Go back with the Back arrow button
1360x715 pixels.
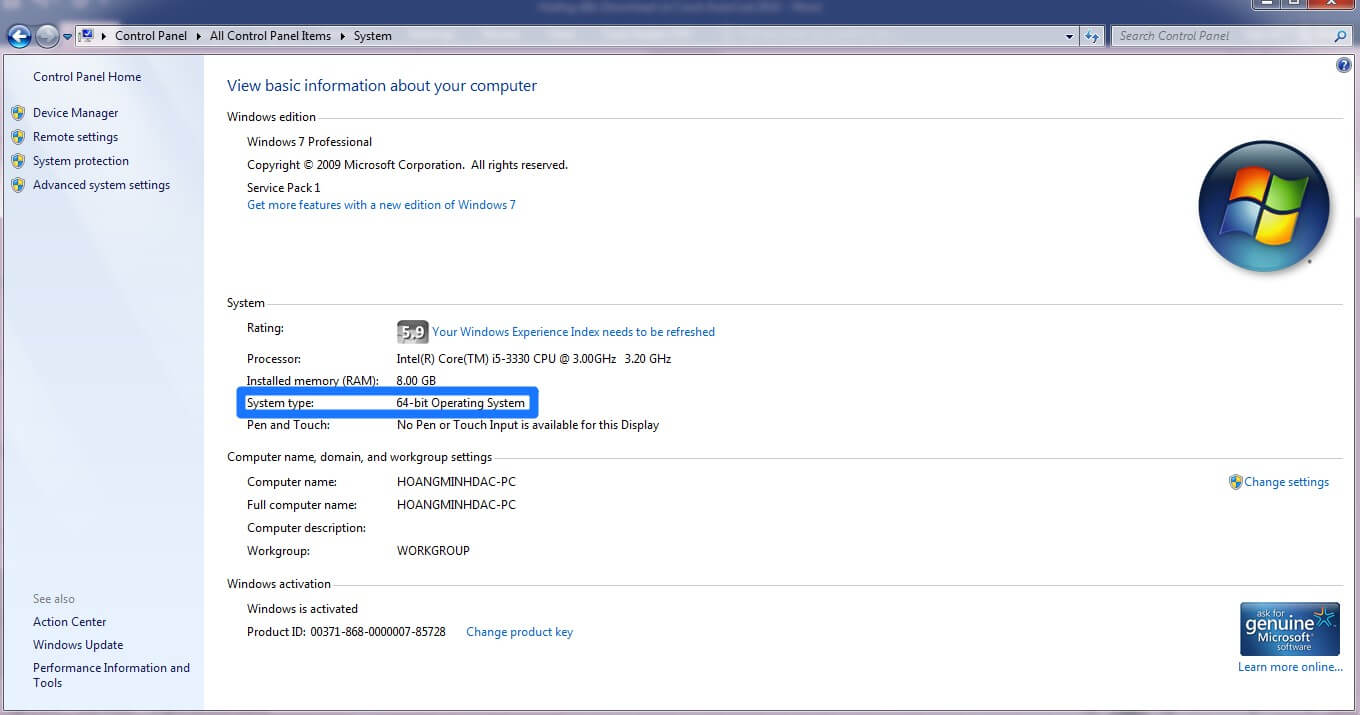[x=18, y=37]
